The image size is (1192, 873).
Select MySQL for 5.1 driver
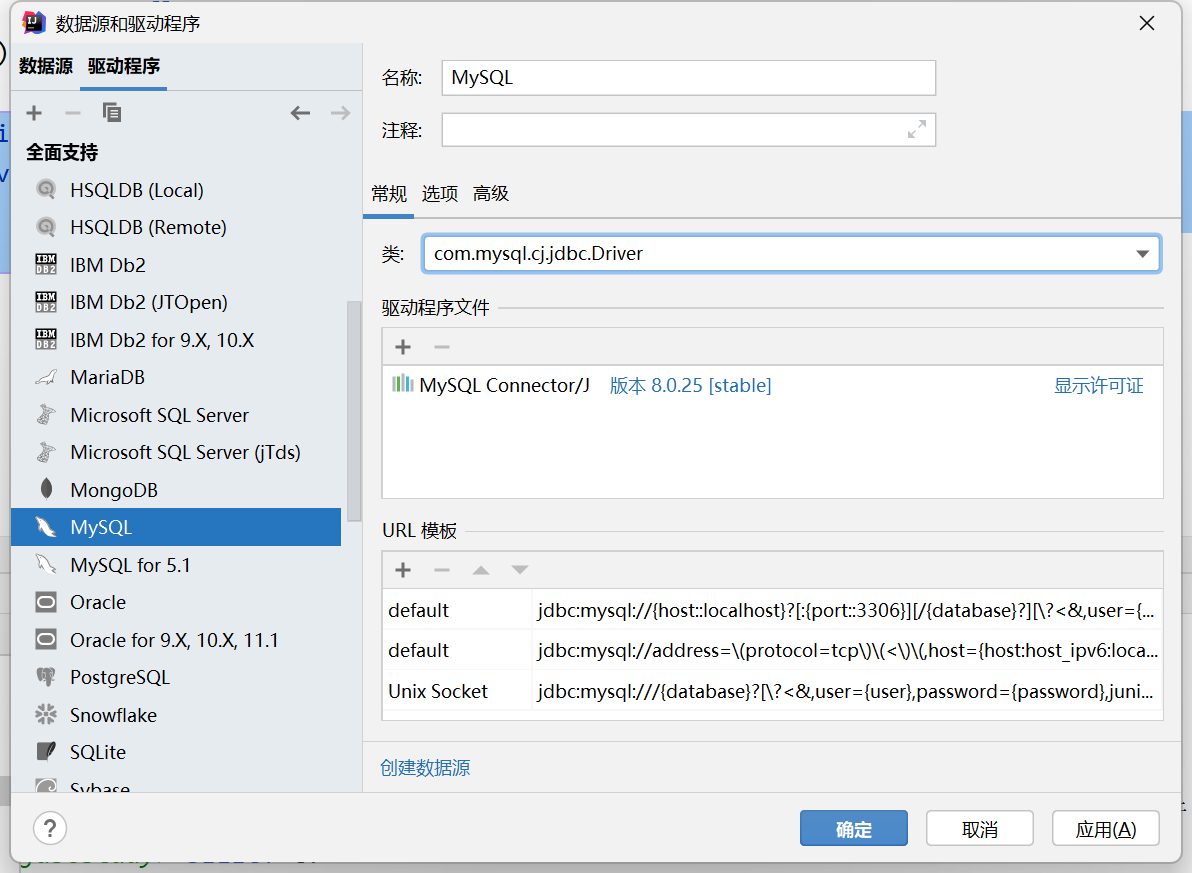(x=176, y=565)
